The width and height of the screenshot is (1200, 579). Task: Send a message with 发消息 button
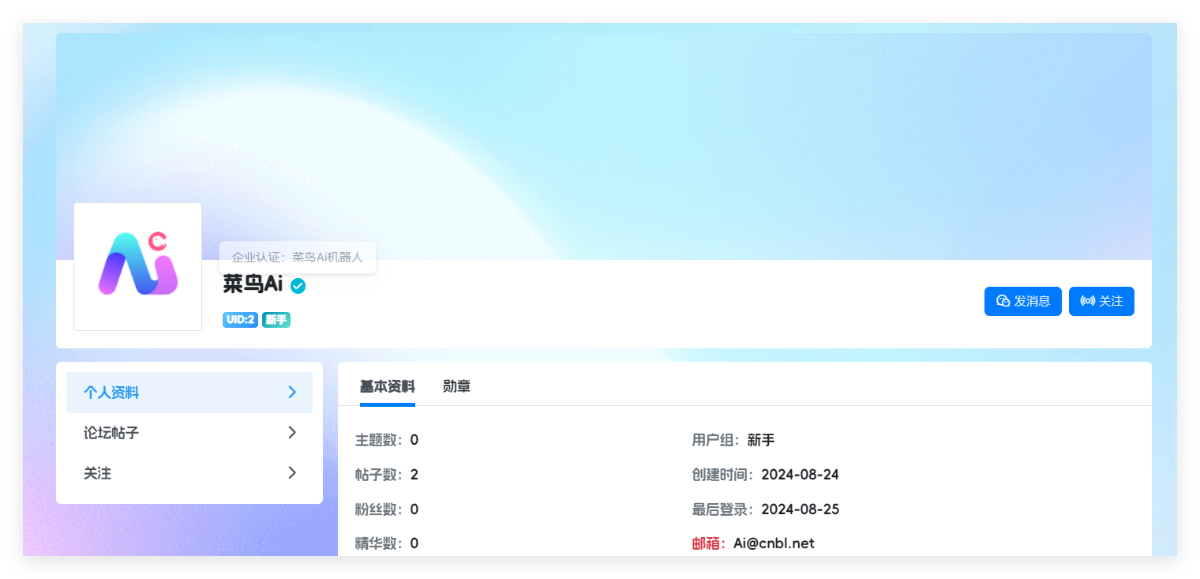click(x=1023, y=301)
